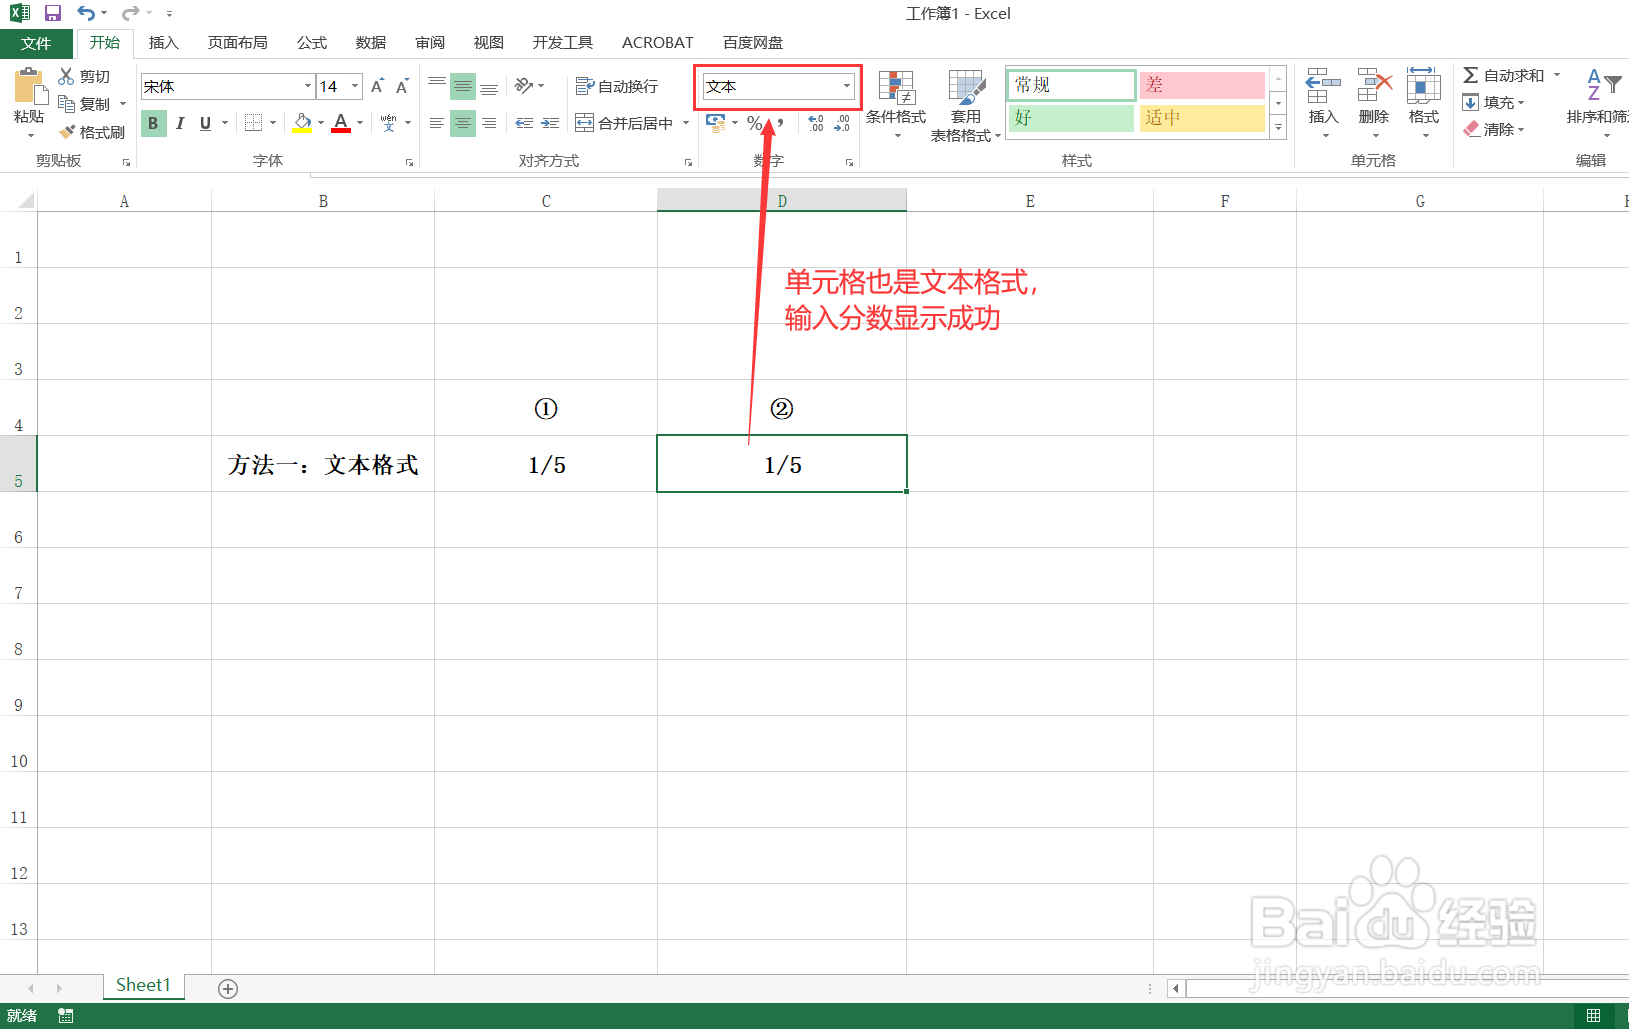Set middle vertical alignment
This screenshot has height=1029, width=1629.
coord(463,86)
